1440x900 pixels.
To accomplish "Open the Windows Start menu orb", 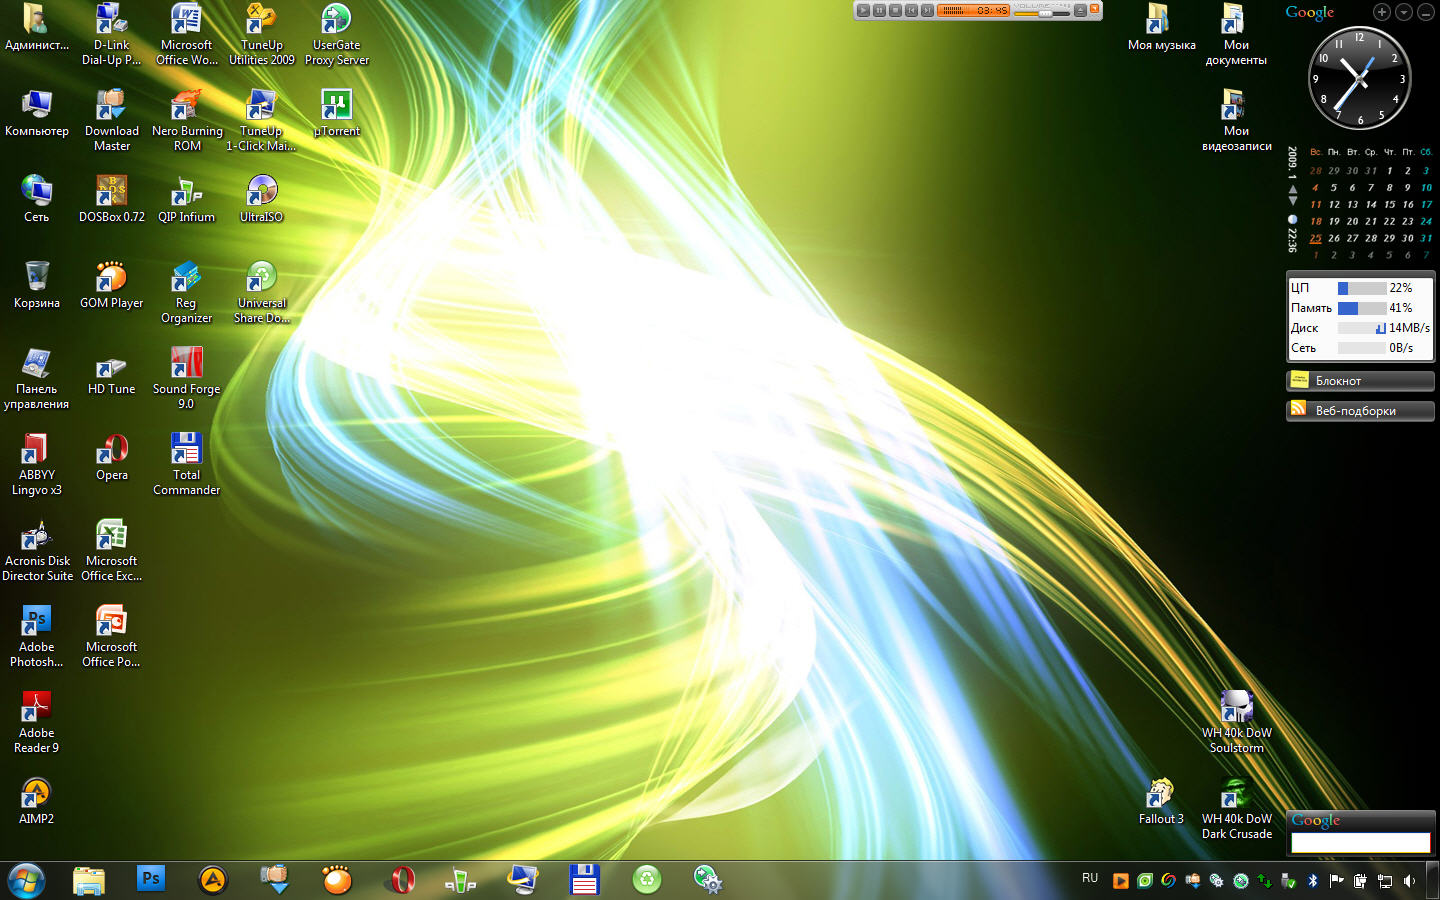I will point(26,880).
